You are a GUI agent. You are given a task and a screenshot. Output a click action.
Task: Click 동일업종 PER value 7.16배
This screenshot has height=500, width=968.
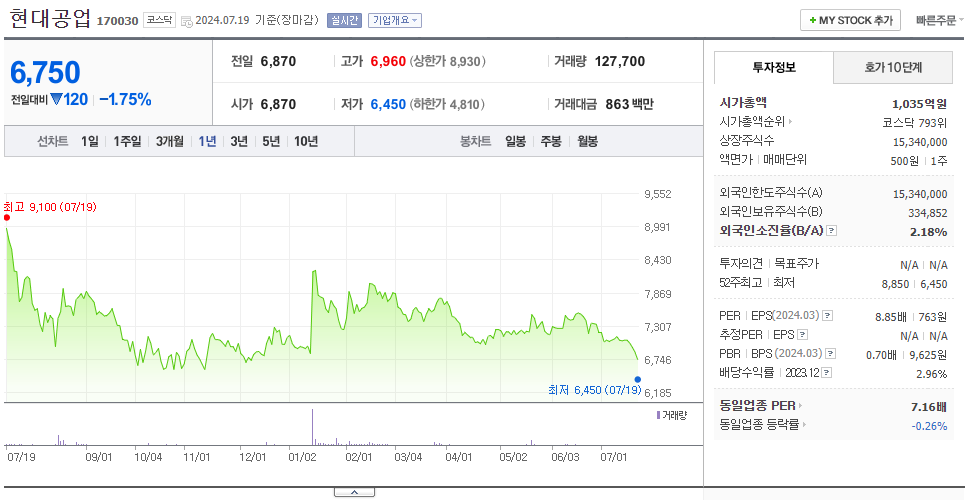pyautogui.click(x=929, y=407)
